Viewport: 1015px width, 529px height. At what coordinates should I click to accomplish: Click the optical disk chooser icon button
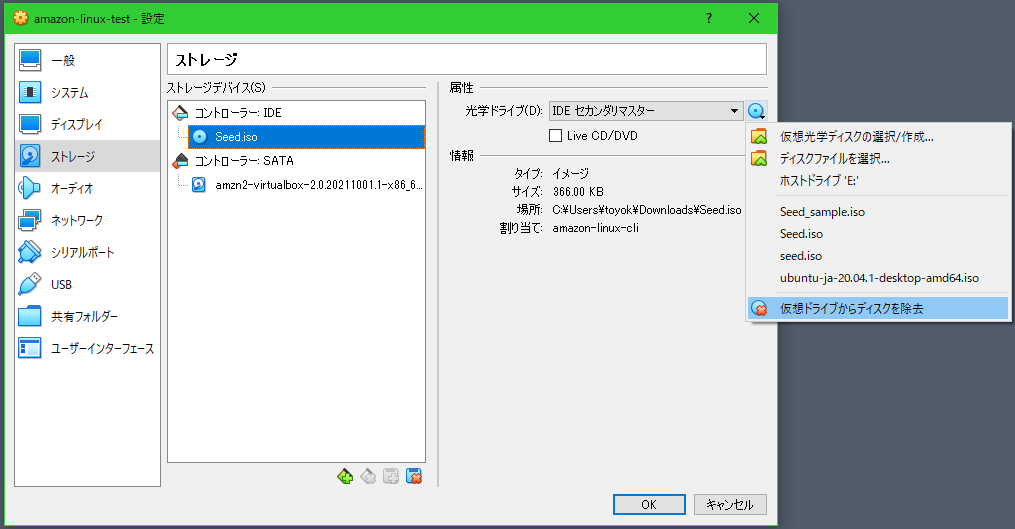pos(756,111)
